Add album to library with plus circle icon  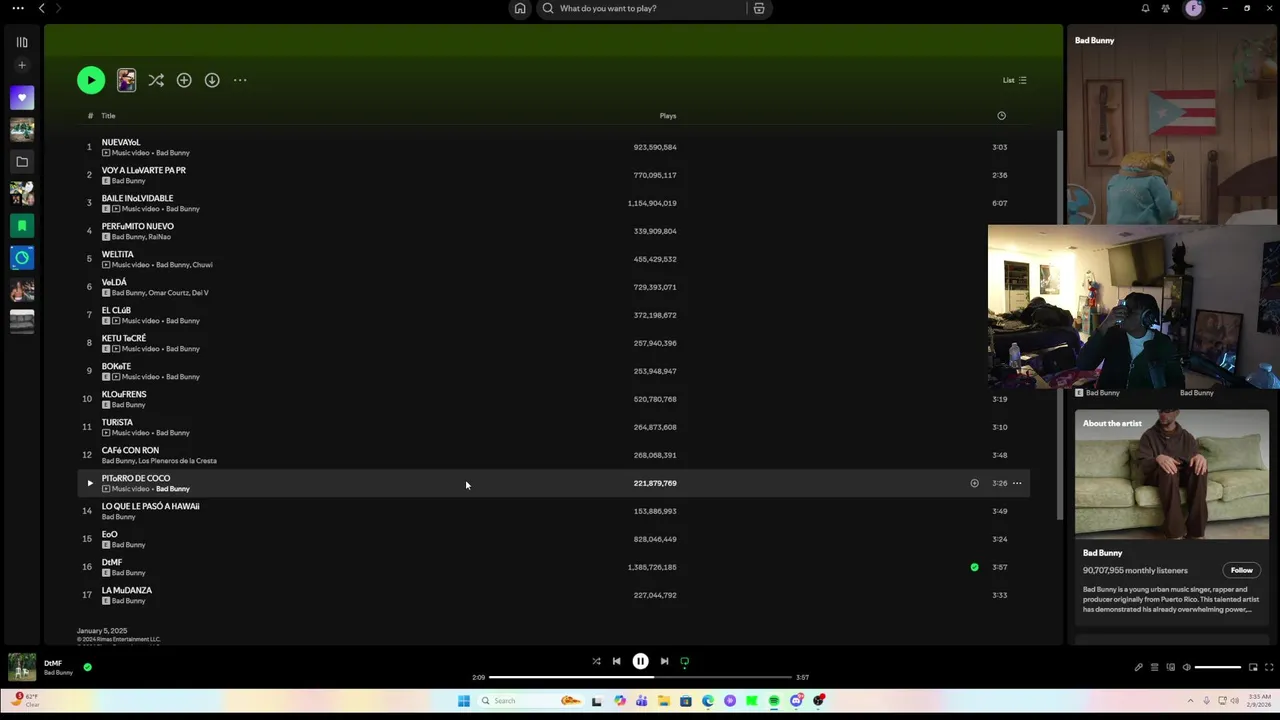click(x=184, y=80)
